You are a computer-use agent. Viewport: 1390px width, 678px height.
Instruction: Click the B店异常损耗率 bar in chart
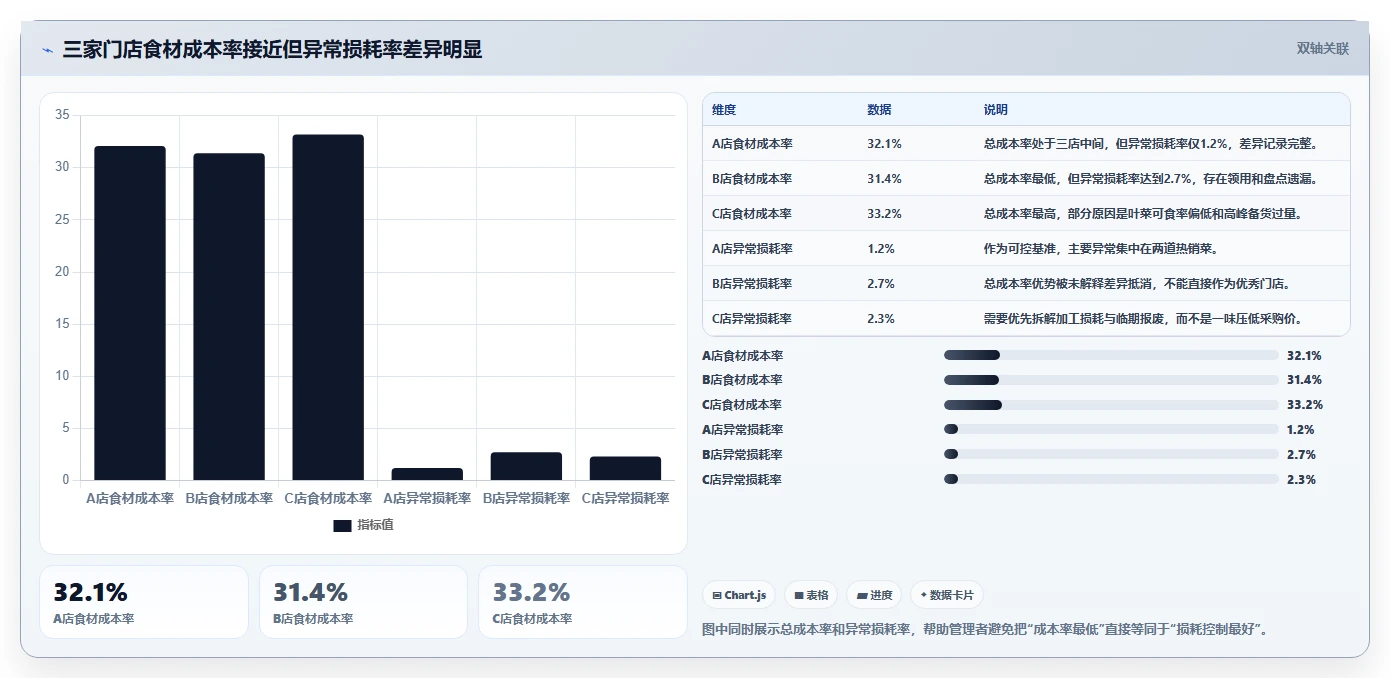526,466
